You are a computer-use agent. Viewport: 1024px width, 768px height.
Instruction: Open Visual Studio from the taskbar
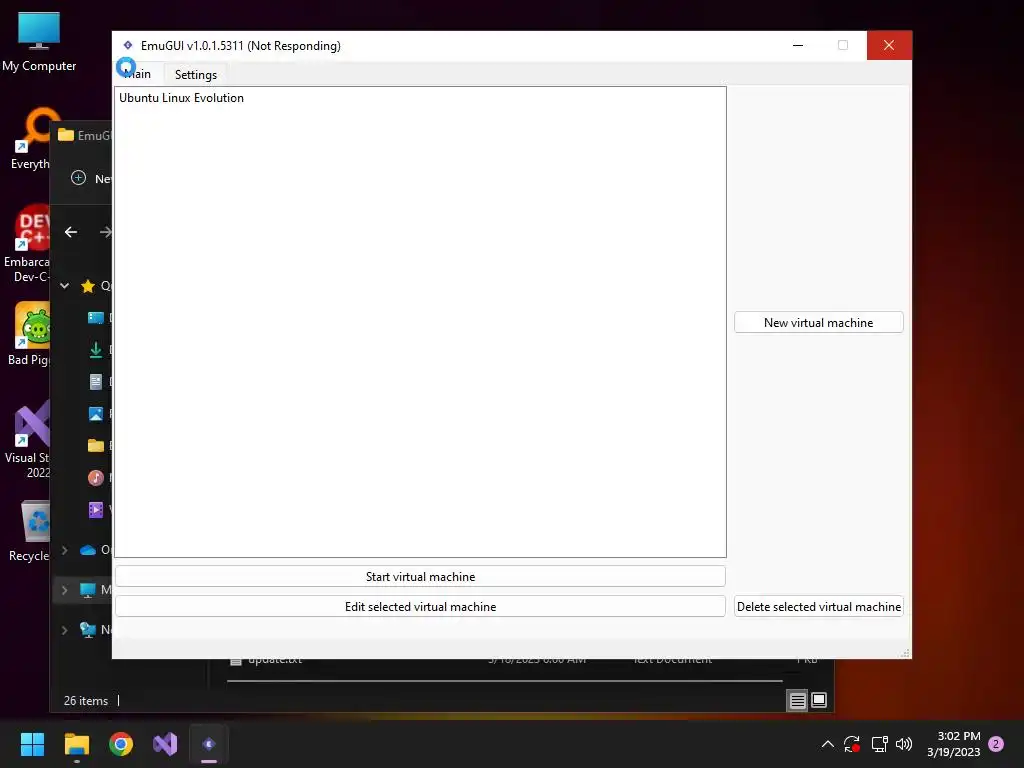(x=165, y=744)
